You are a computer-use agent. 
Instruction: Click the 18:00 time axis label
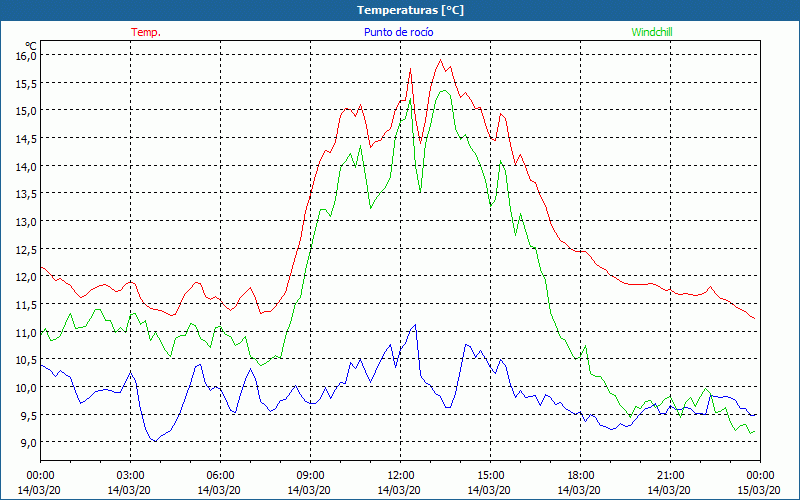click(581, 476)
